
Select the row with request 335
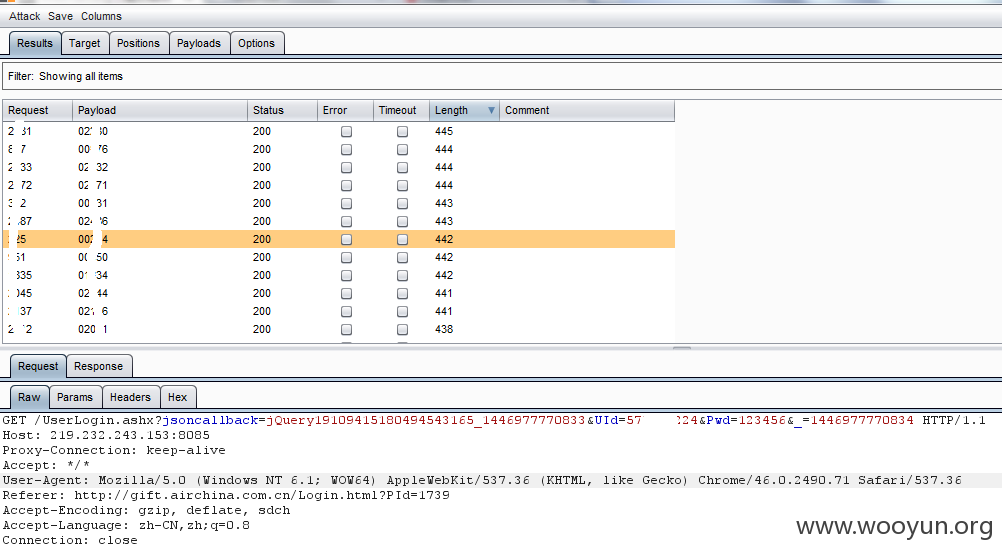point(339,275)
